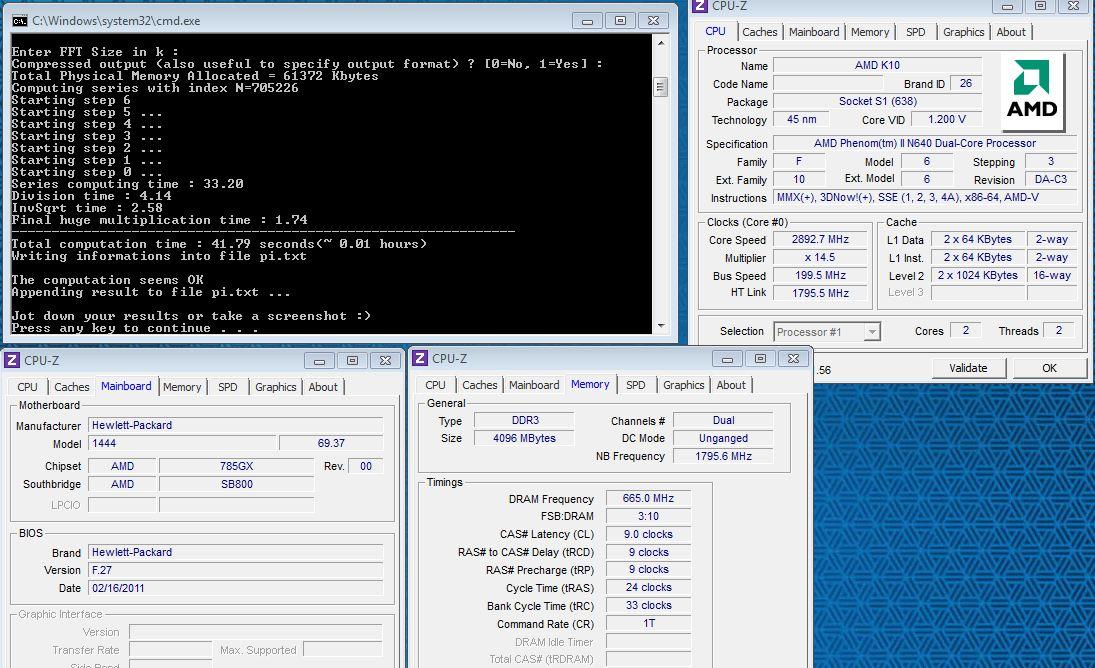
Task: Open SPD tab in CPU window
Action: click(916, 32)
